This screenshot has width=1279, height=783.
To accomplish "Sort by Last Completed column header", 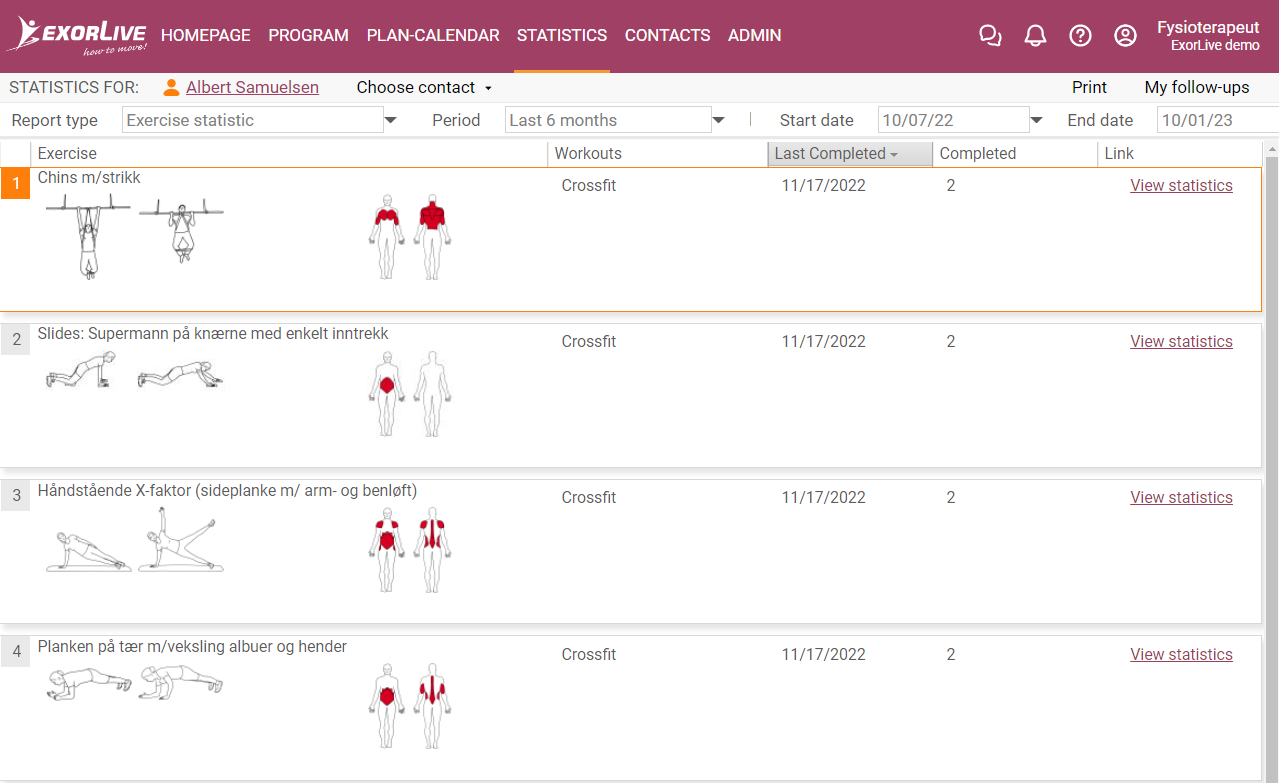I will coord(850,154).
